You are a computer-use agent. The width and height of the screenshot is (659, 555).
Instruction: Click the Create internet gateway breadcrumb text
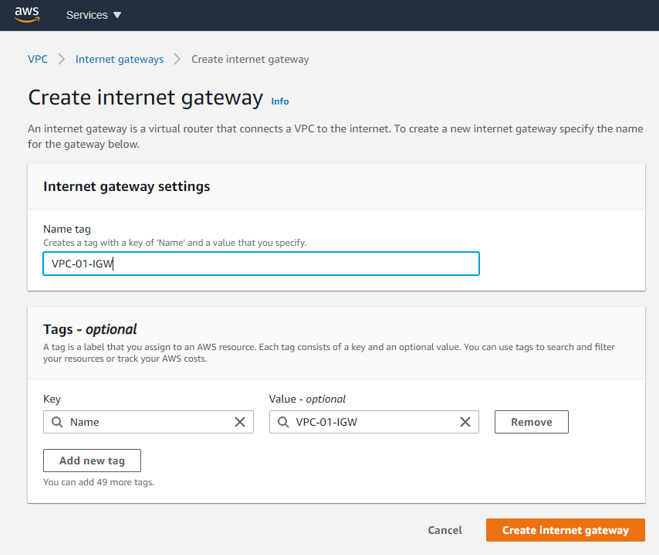click(250, 59)
